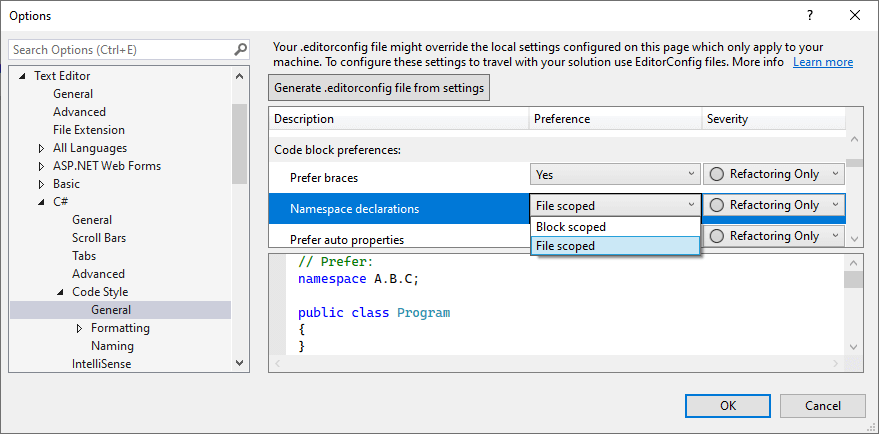Cancel the Options dialog
Screen dimensions: 879x434
pyautogui.click(x=823, y=405)
